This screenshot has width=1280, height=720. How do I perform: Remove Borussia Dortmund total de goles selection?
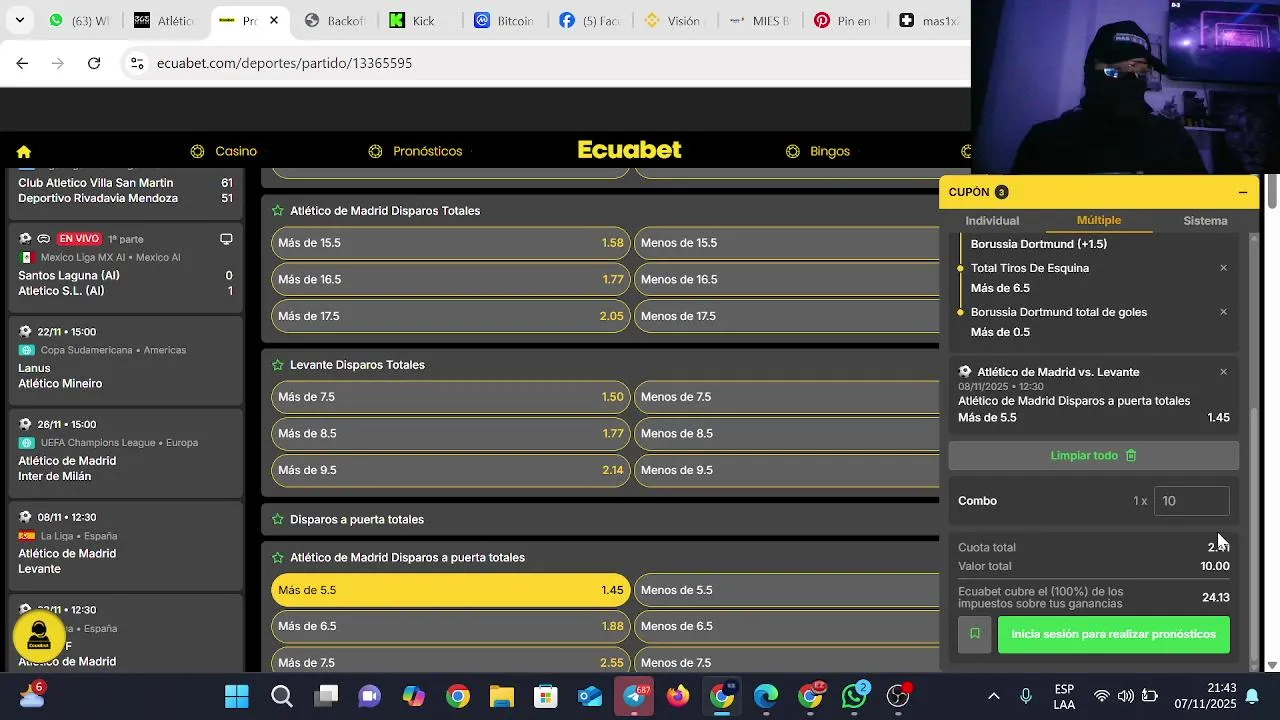pos(1223,312)
